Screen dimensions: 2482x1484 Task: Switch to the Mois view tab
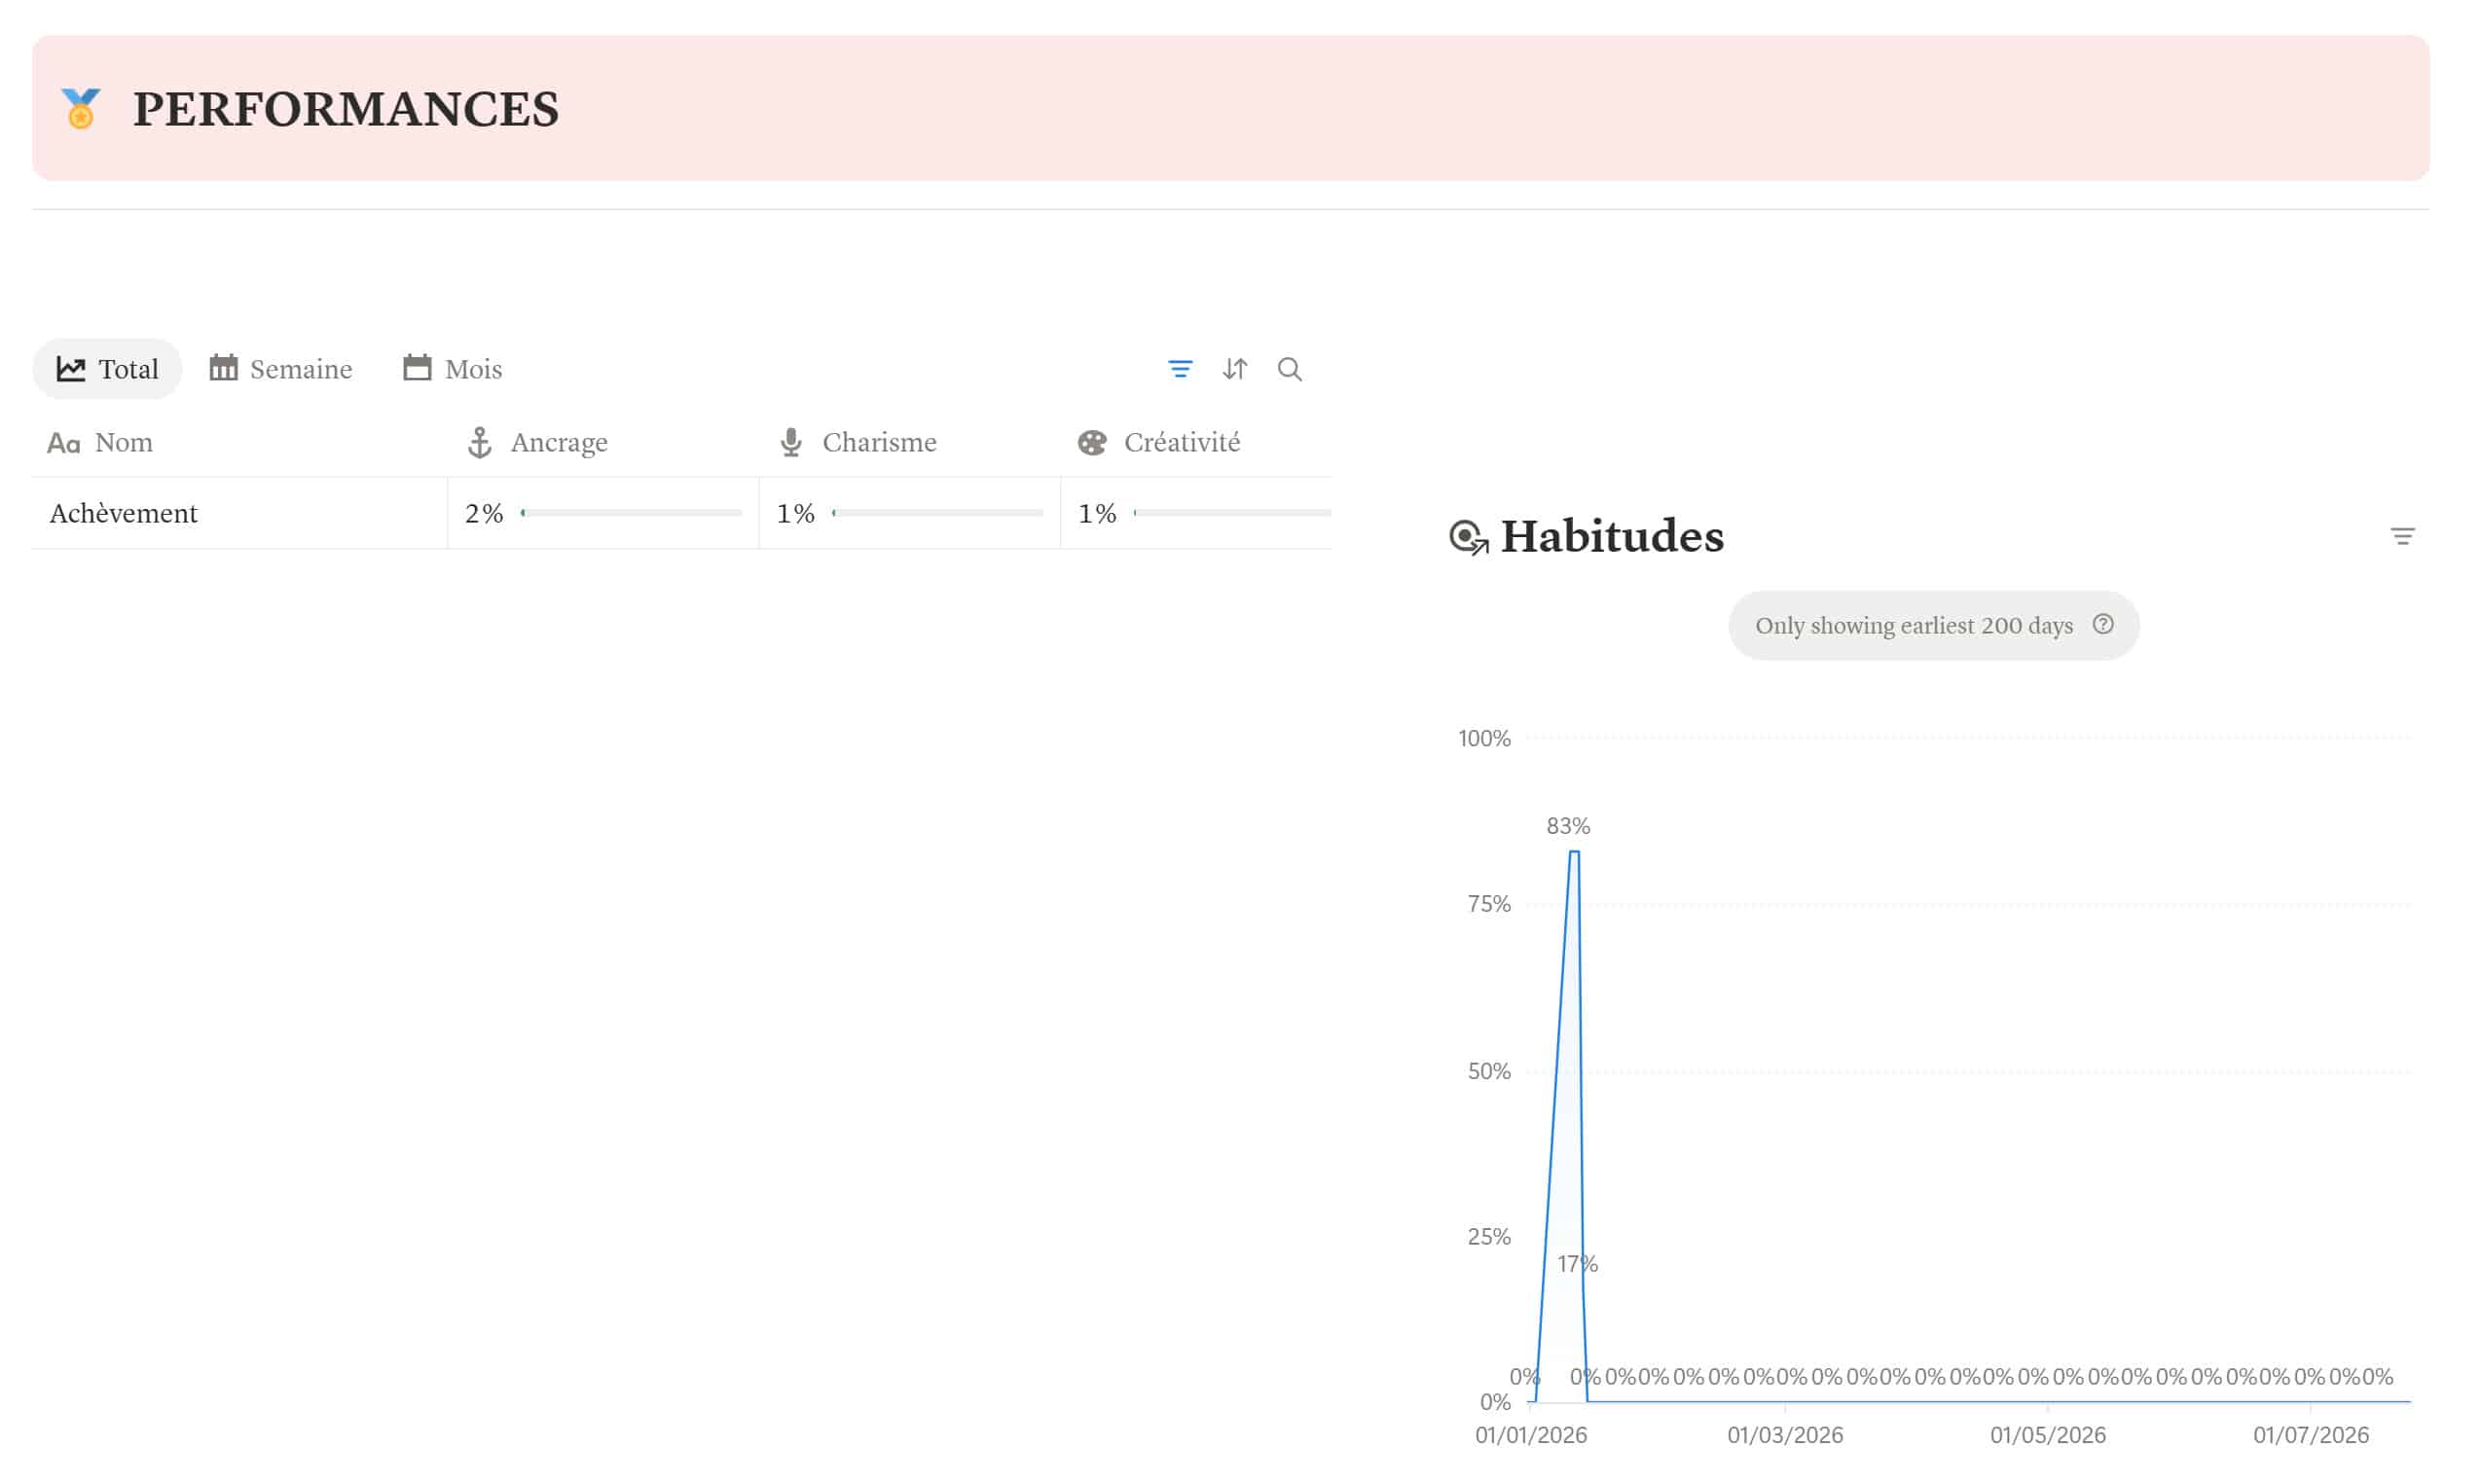click(x=452, y=369)
